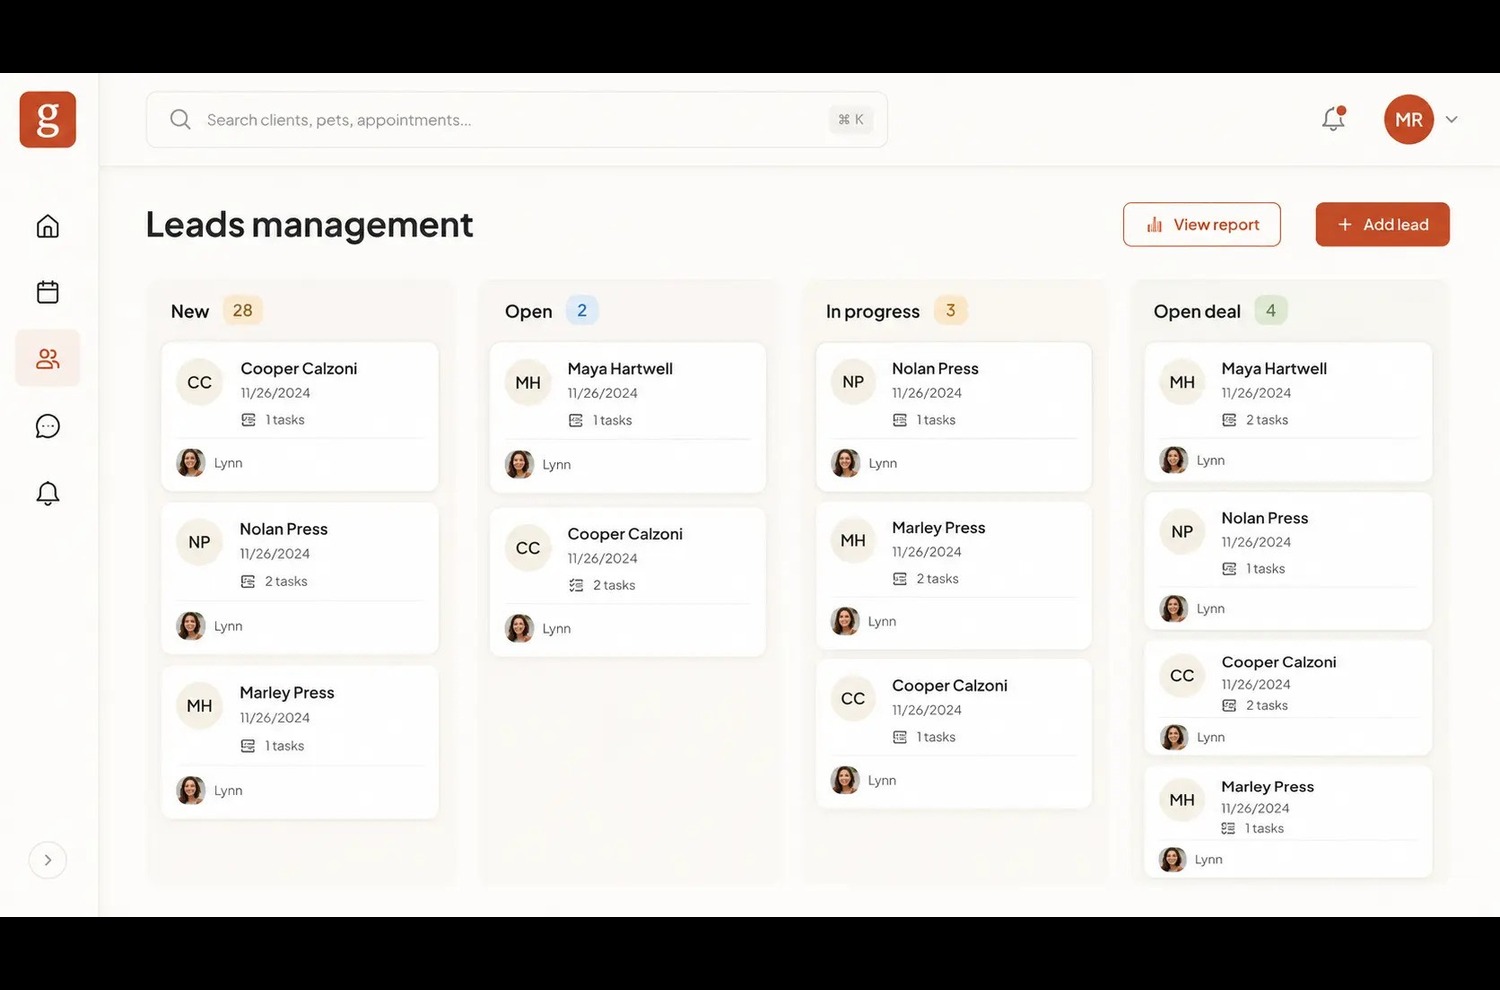Open Nolan Press card in In progress

(x=954, y=416)
